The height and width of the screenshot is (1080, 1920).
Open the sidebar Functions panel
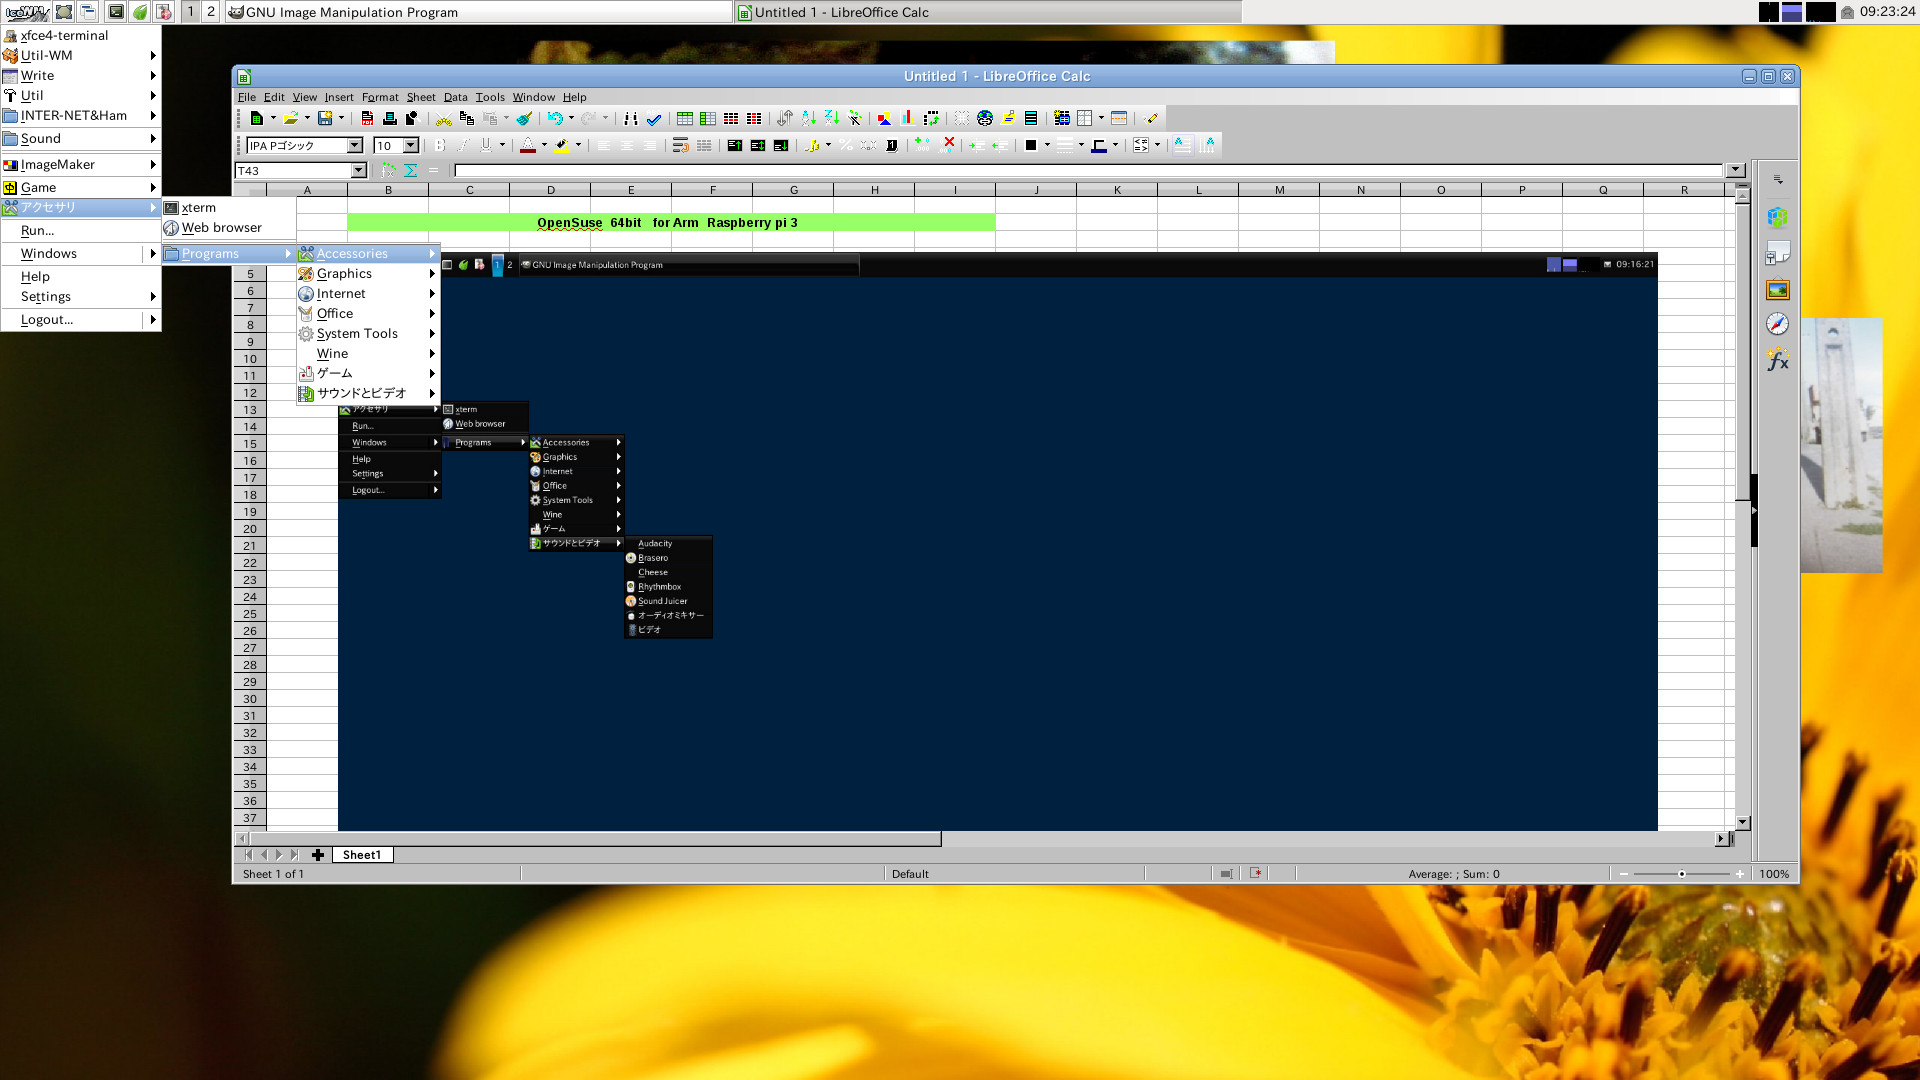1777,360
